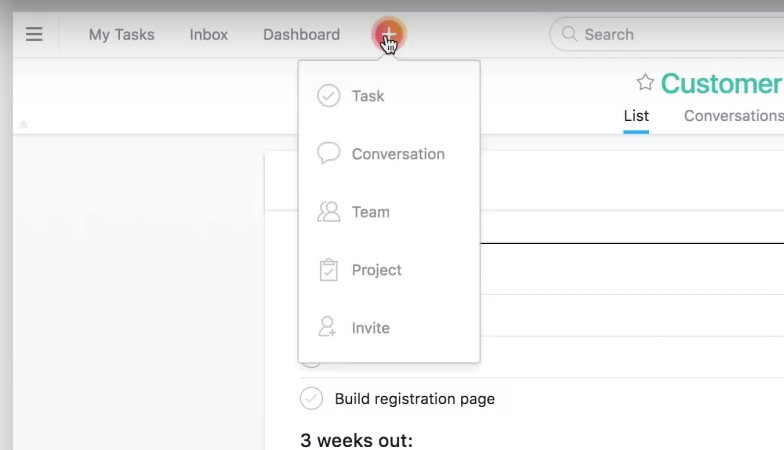
Task: Star the Customer project as favorite
Action: (645, 82)
